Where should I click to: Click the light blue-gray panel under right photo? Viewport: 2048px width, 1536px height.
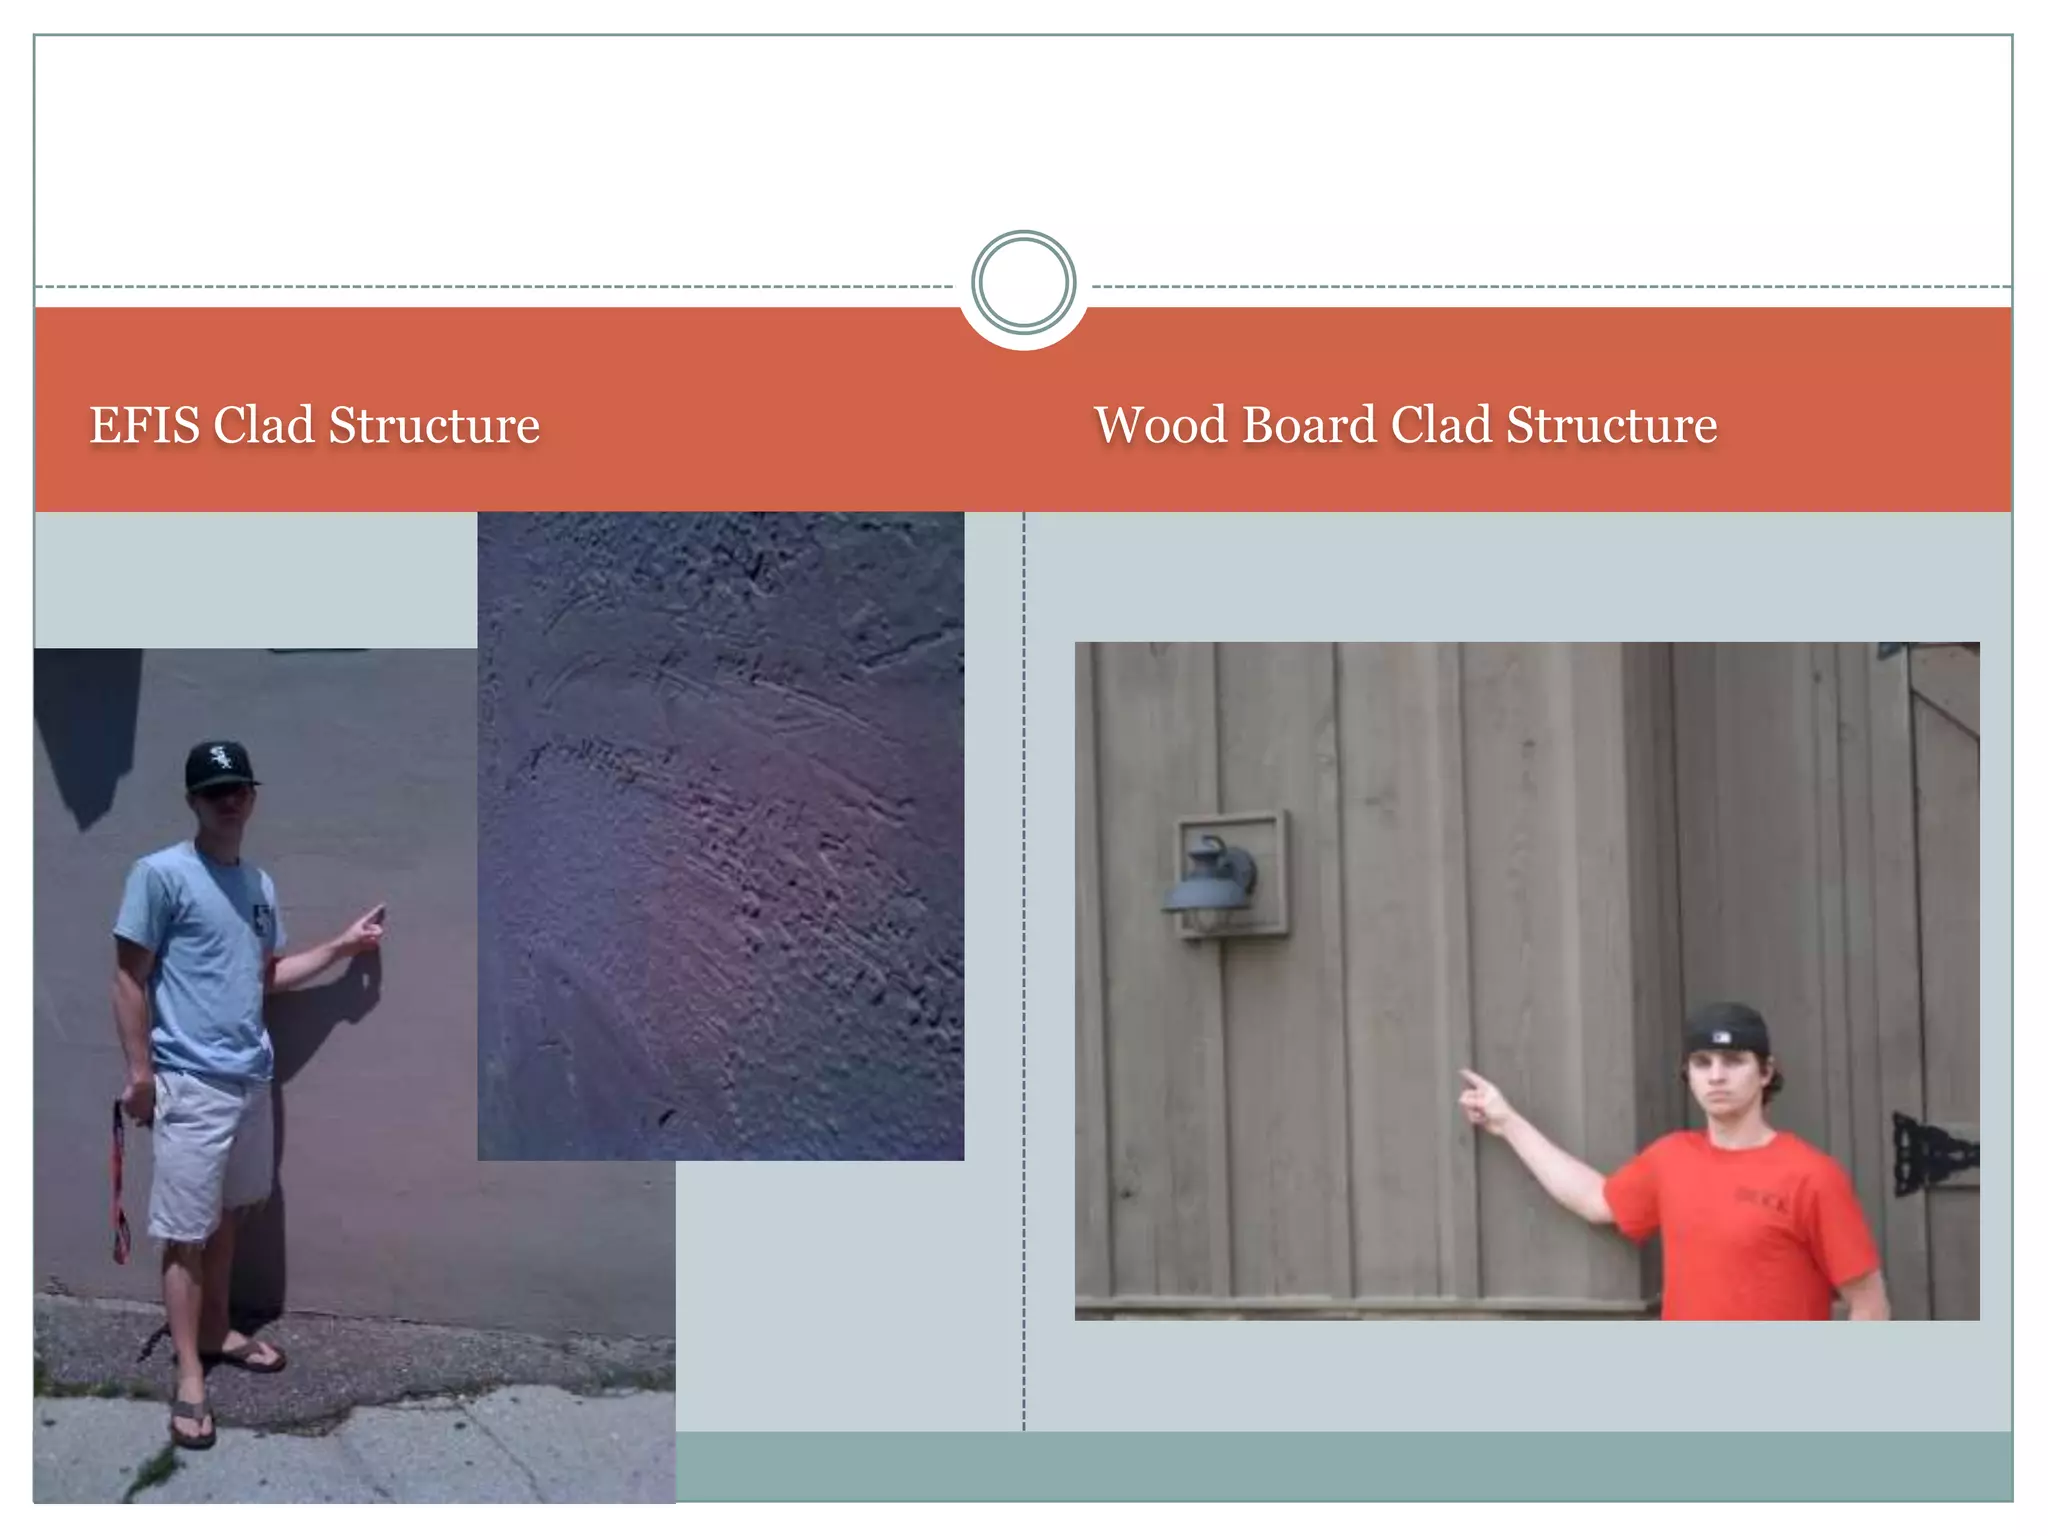[x=1518, y=1376]
